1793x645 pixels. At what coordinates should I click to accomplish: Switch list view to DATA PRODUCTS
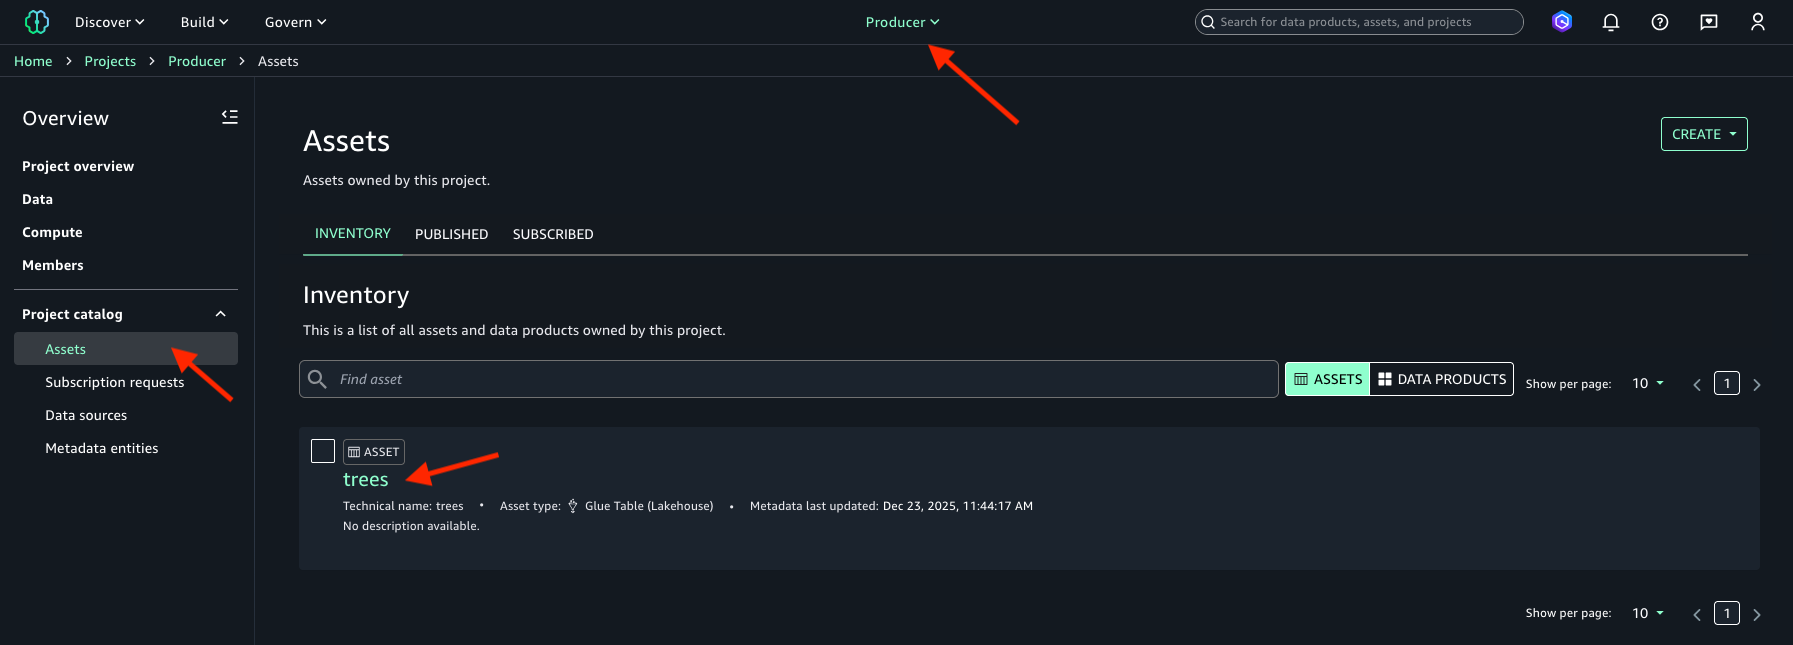1442,379
